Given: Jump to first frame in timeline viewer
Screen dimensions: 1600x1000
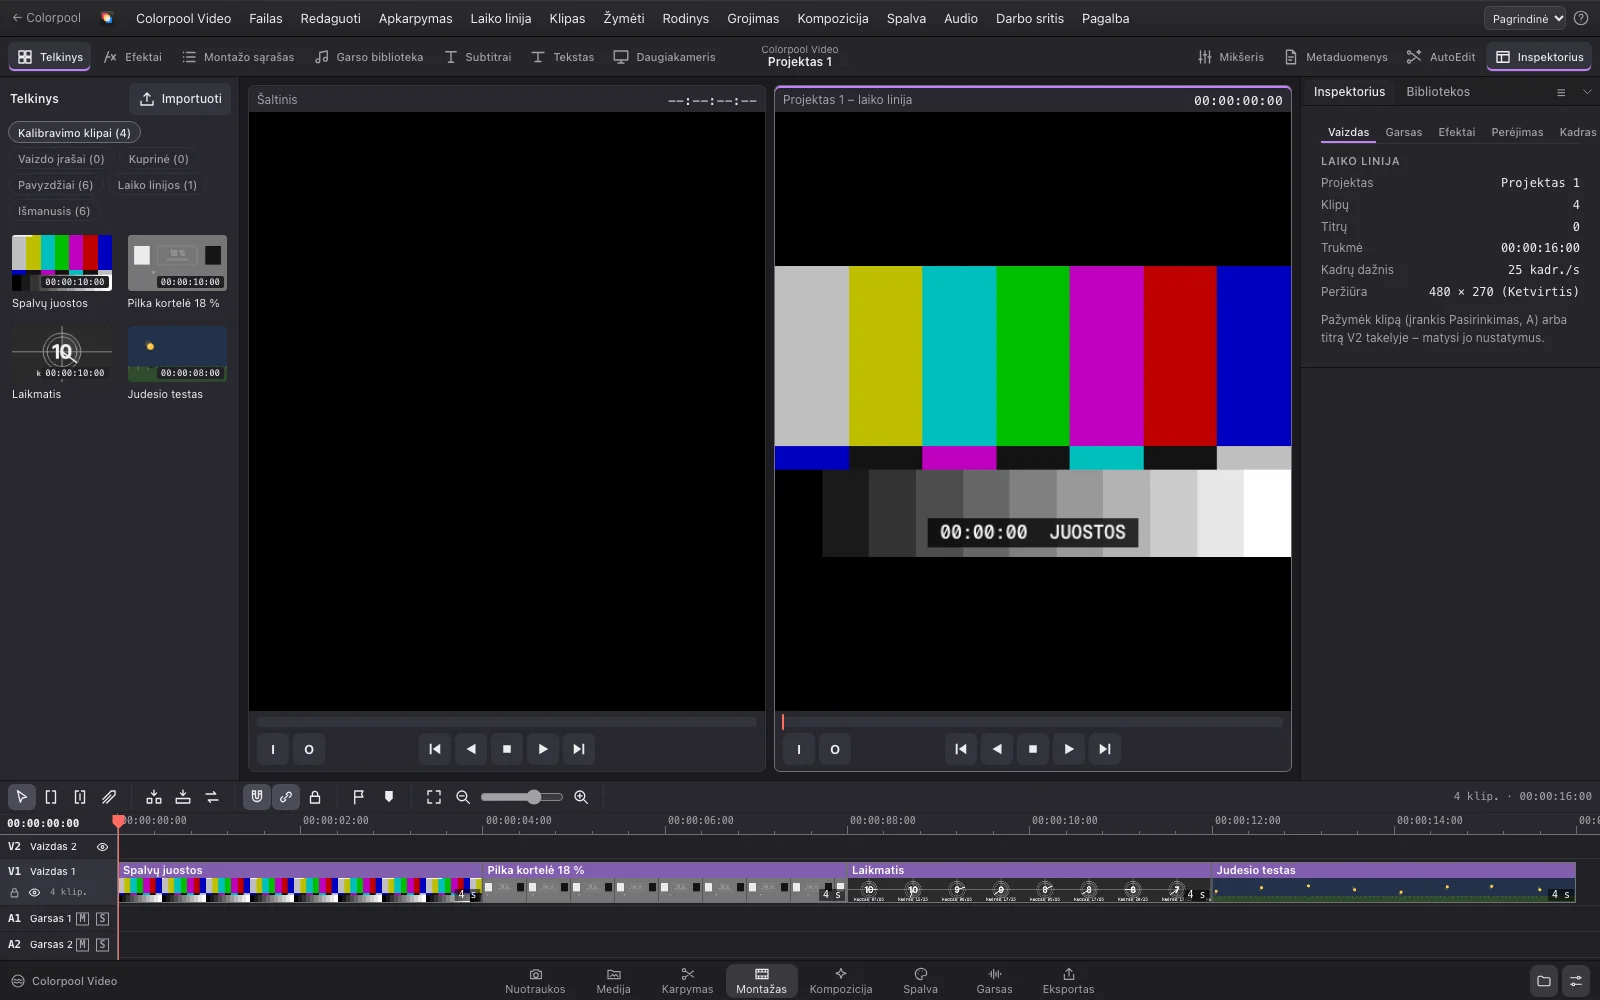Looking at the screenshot, I should pyautogui.click(x=961, y=749).
